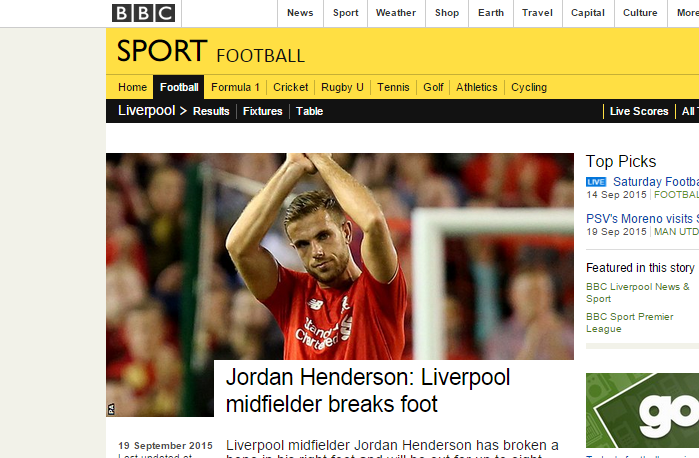Go to BBC Weather
699x458 pixels.
click(x=396, y=13)
